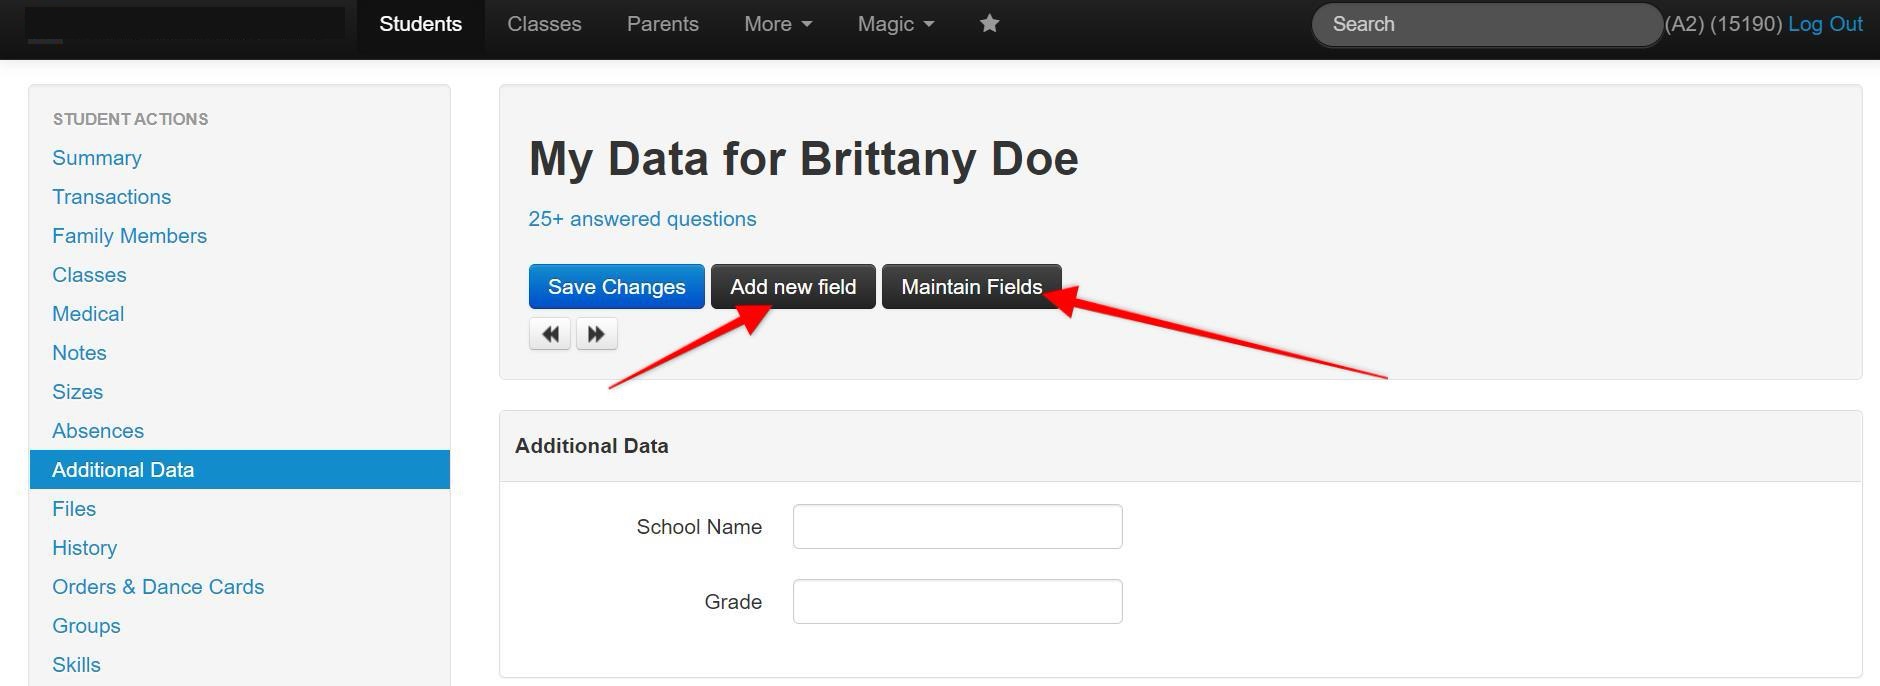This screenshot has width=1880, height=686.
Task: Open the Medical sidebar link
Action: click(x=88, y=314)
